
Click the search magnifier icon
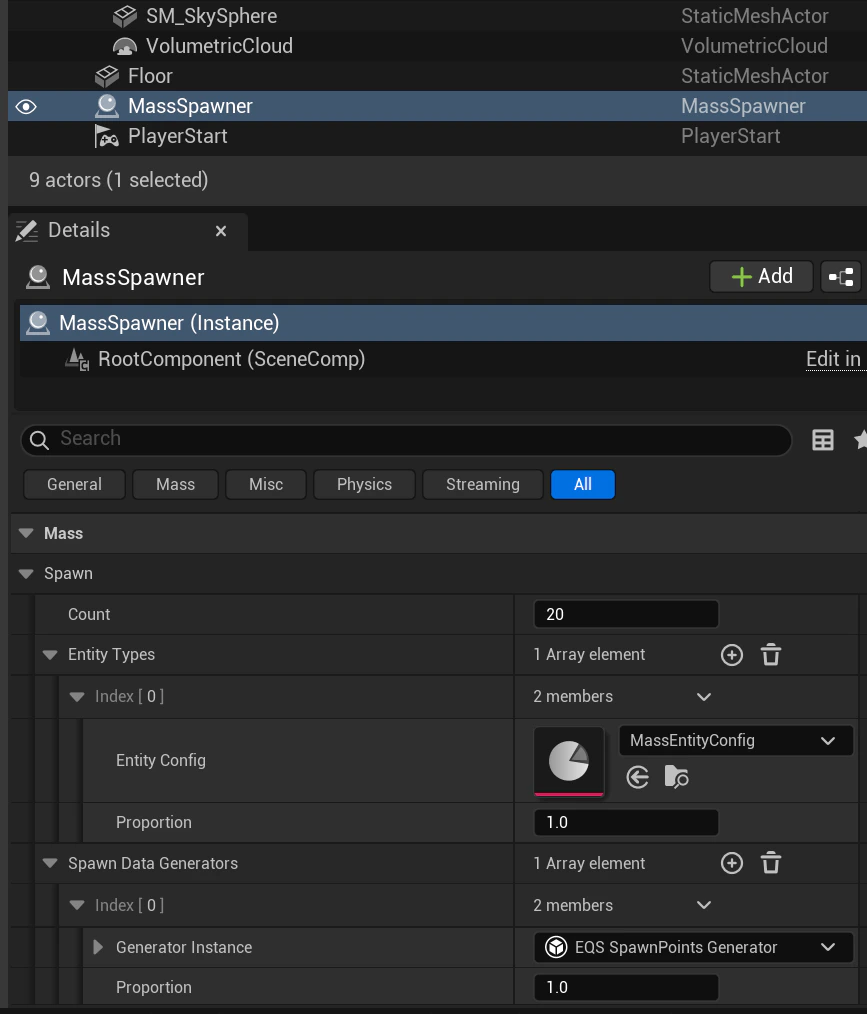click(39, 440)
